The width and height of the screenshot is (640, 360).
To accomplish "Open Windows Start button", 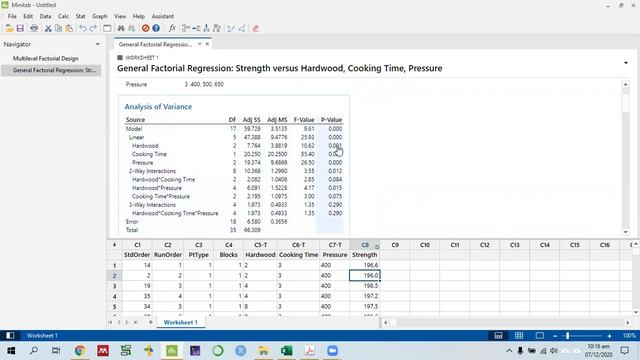I will [x=11, y=351].
